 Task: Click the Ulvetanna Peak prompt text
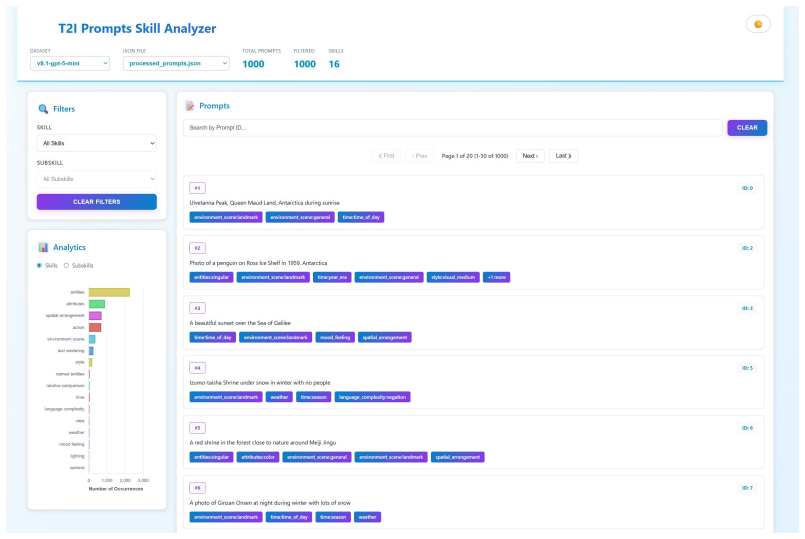264,203
